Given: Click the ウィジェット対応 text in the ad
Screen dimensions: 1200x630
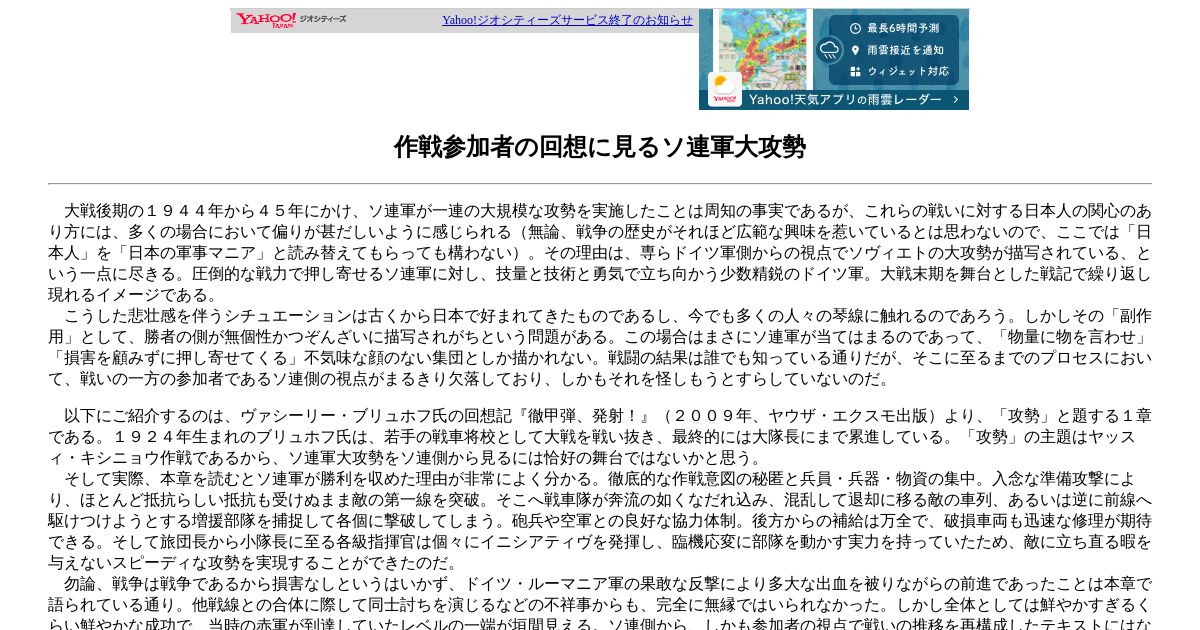Looking at the screenshot, I should click(908, 72).
